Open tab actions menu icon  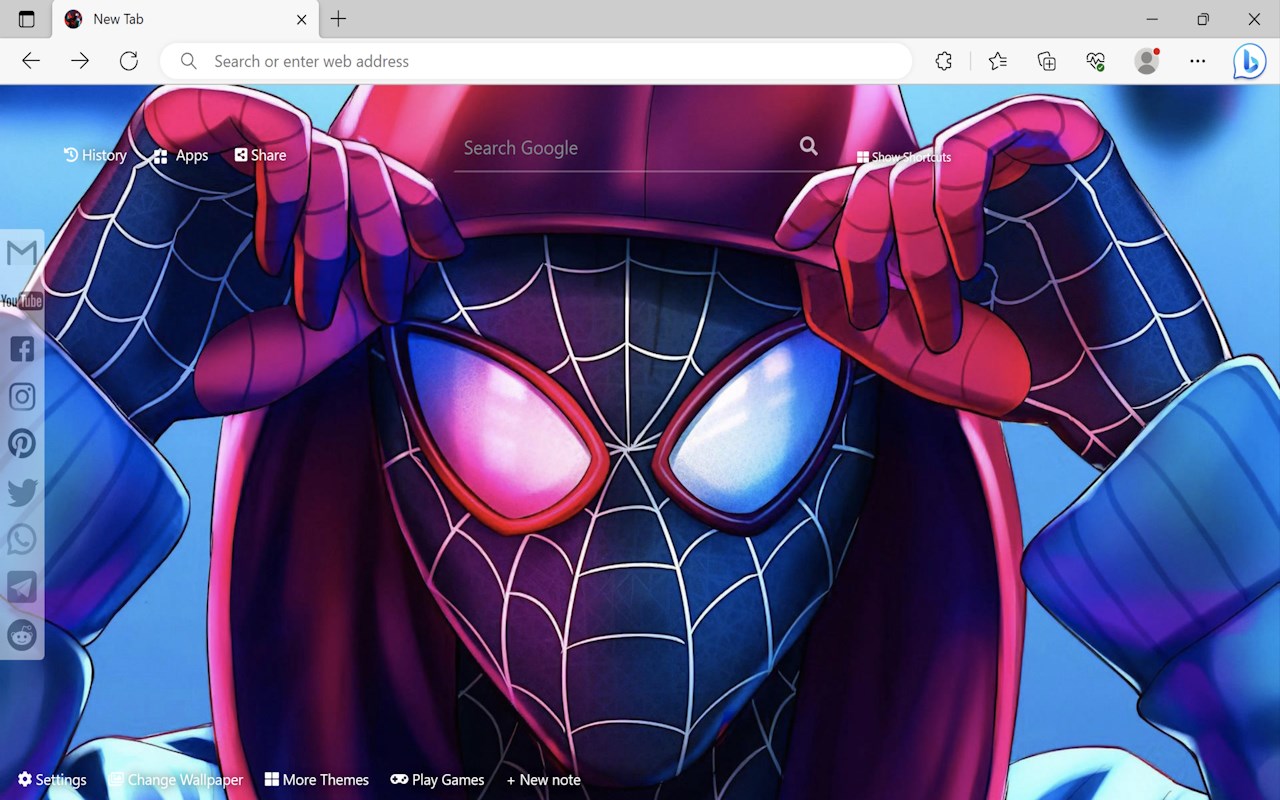coord(27,19)
